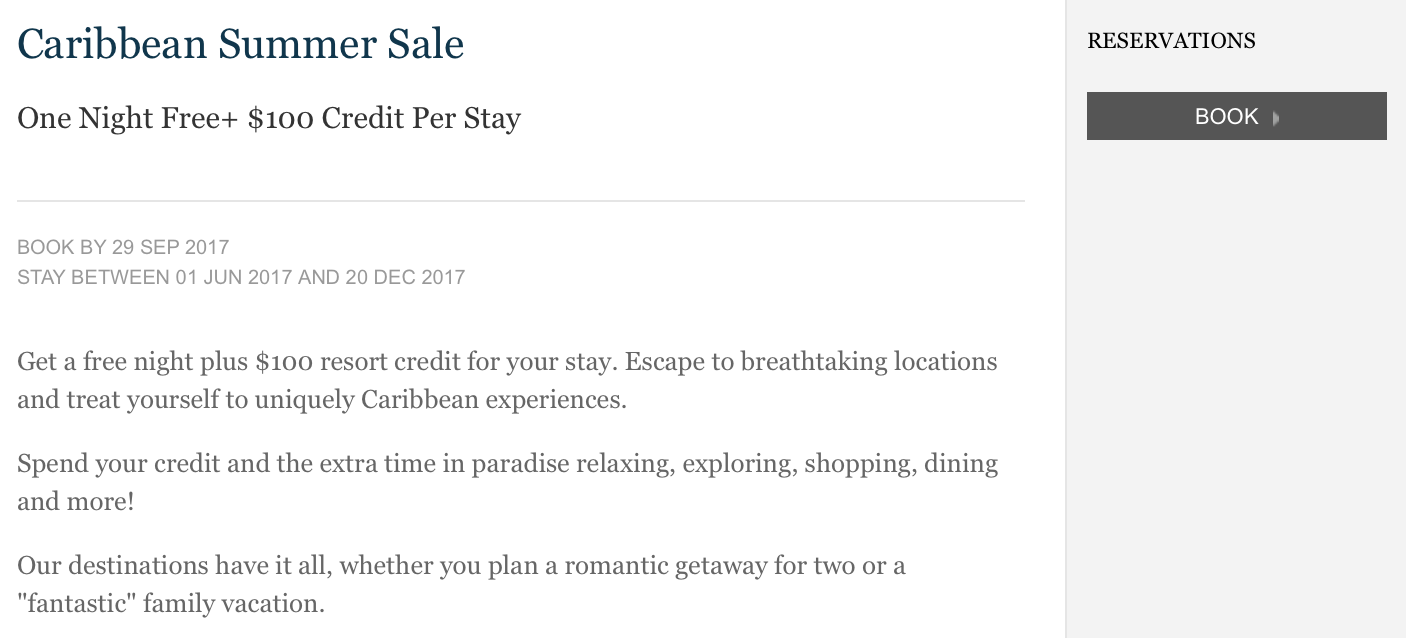1406x638 pixels.
Task: Click the BOOK button under Reservations
Action: (x=1236, y=116)
